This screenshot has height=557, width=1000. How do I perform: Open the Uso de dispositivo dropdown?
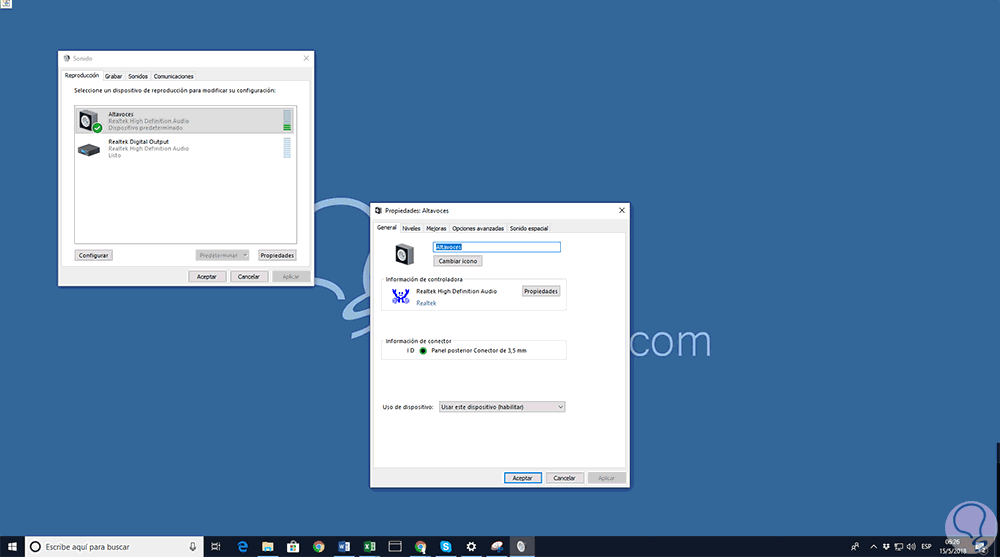(x=502, y=407)
